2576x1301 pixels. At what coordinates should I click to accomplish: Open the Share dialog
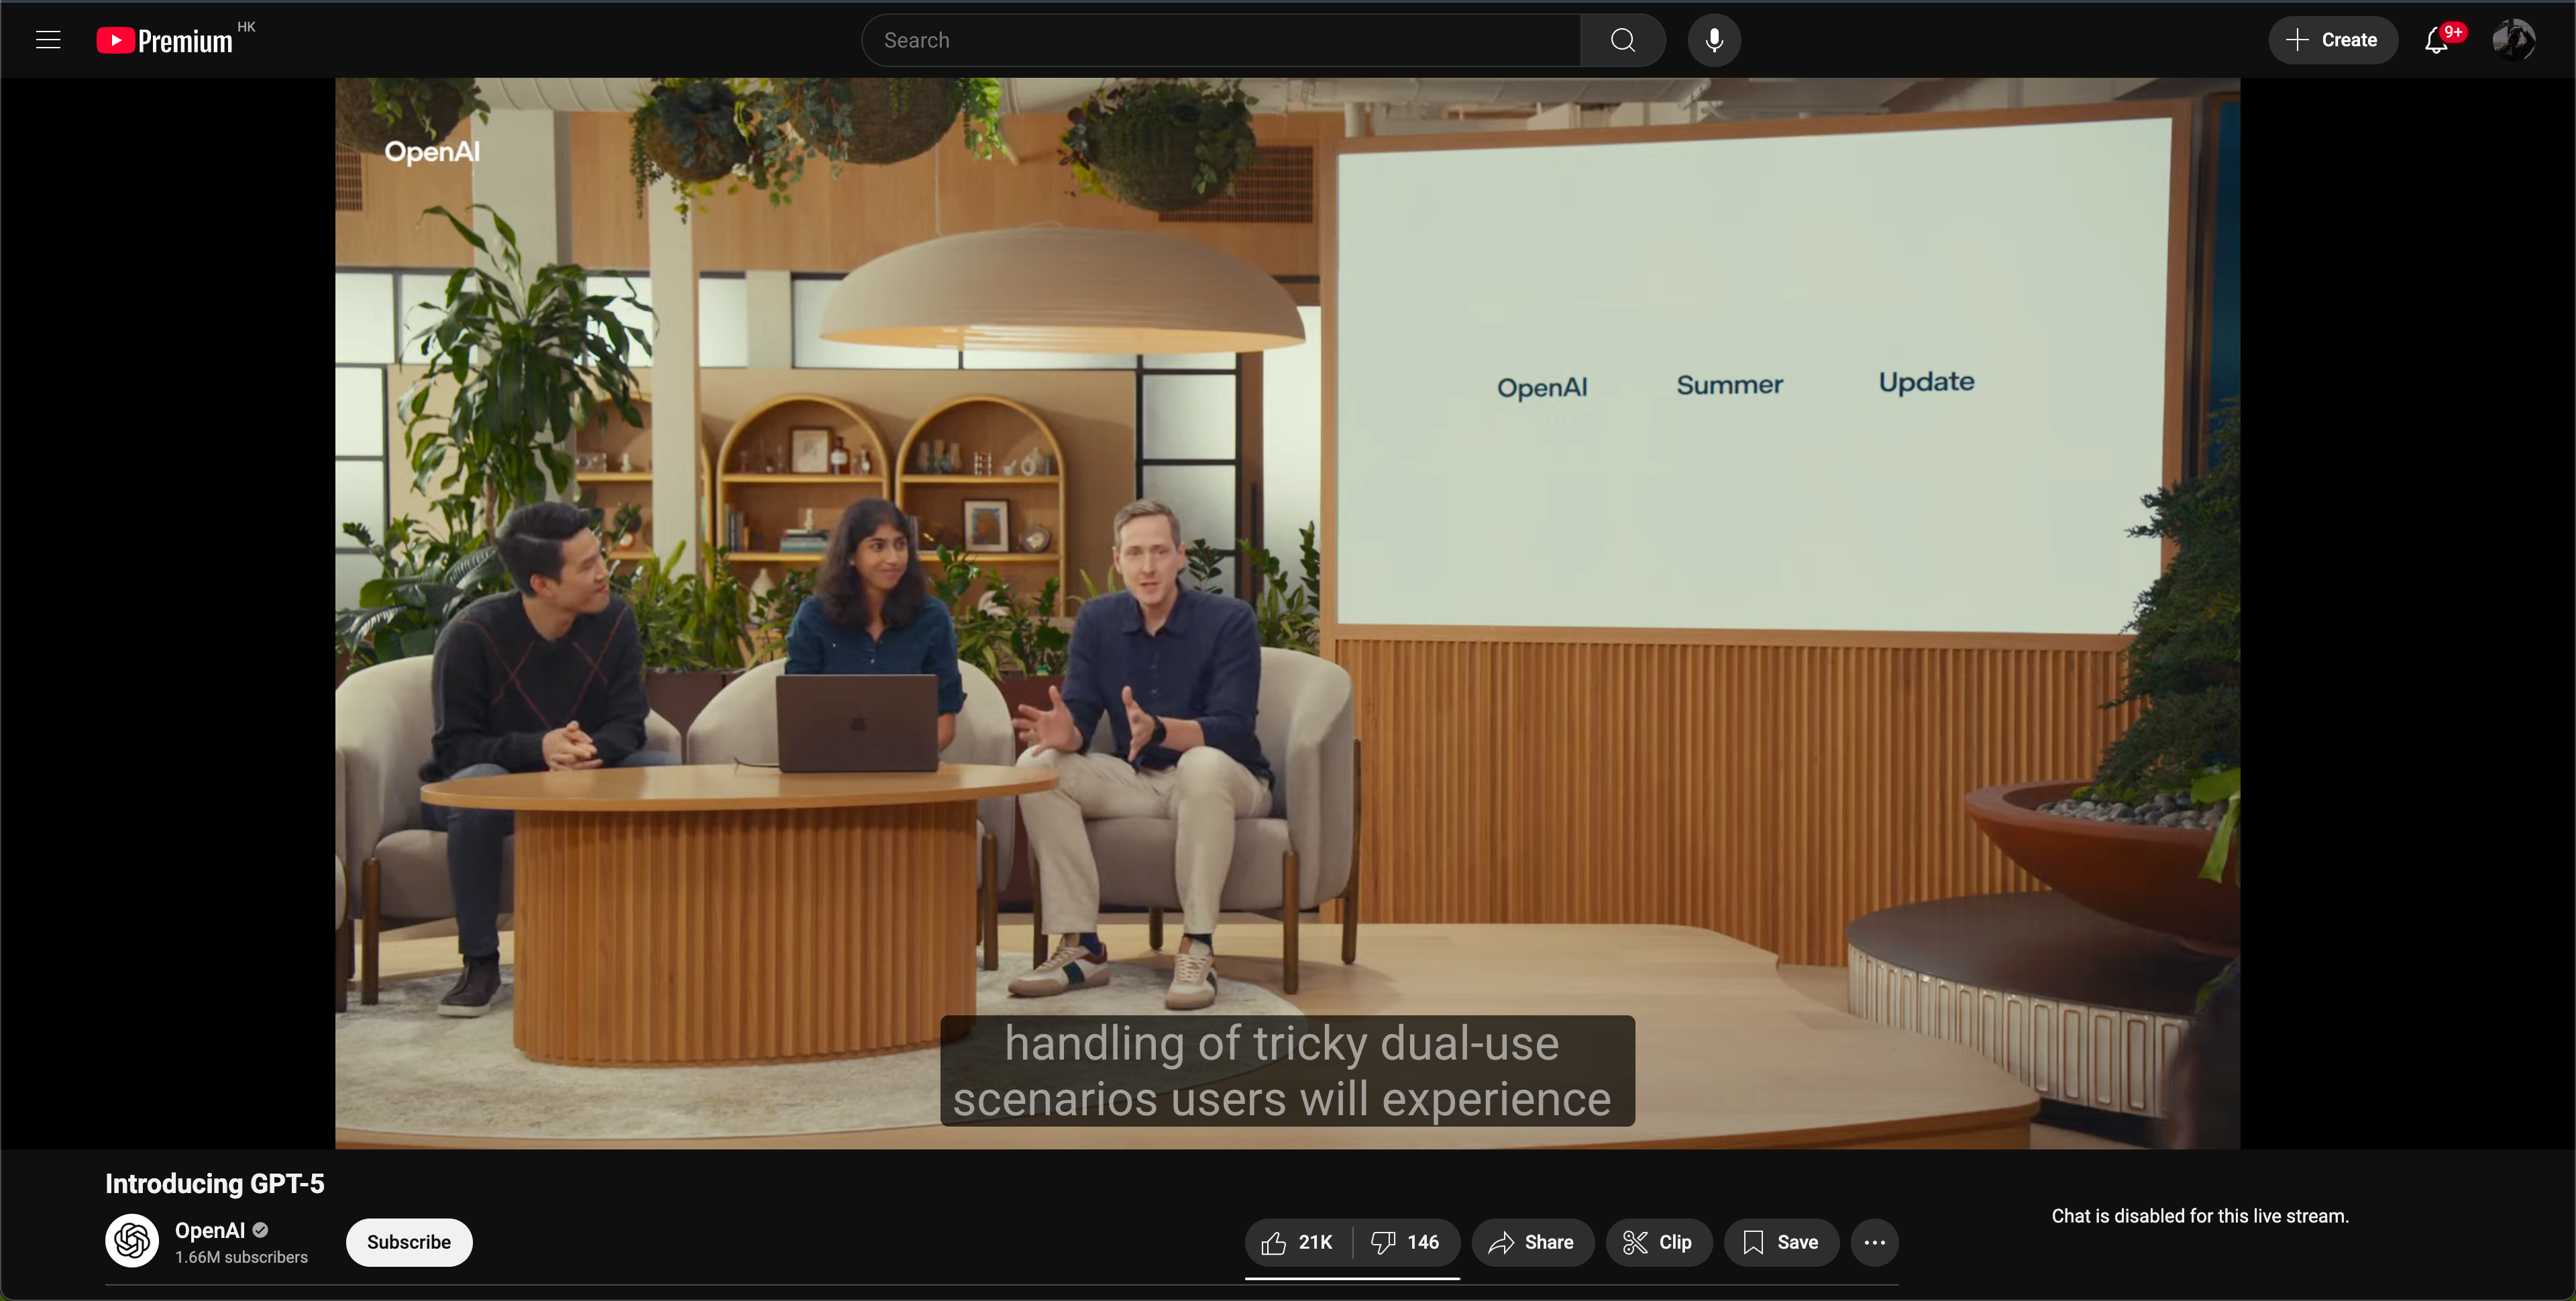pos(1532,1242)
